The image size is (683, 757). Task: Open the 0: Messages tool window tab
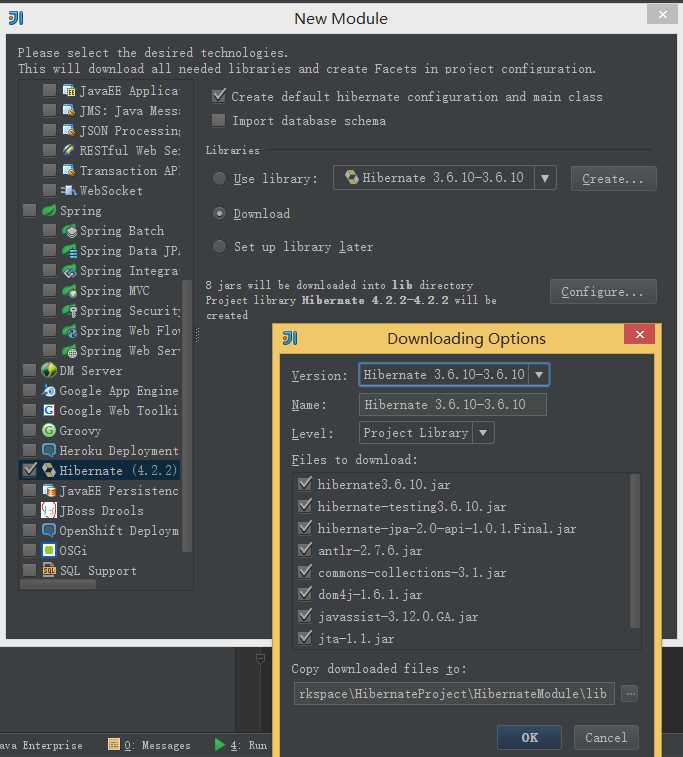[150, 745]
